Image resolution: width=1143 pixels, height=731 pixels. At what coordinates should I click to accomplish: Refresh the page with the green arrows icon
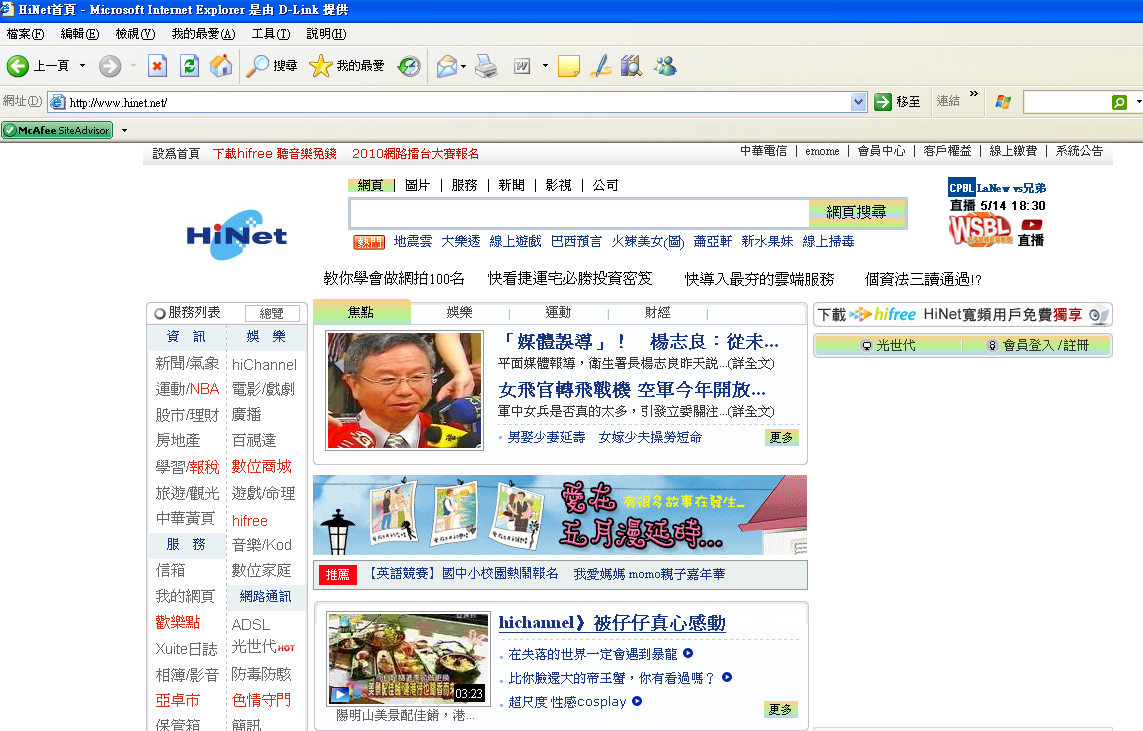click(190, 66)
